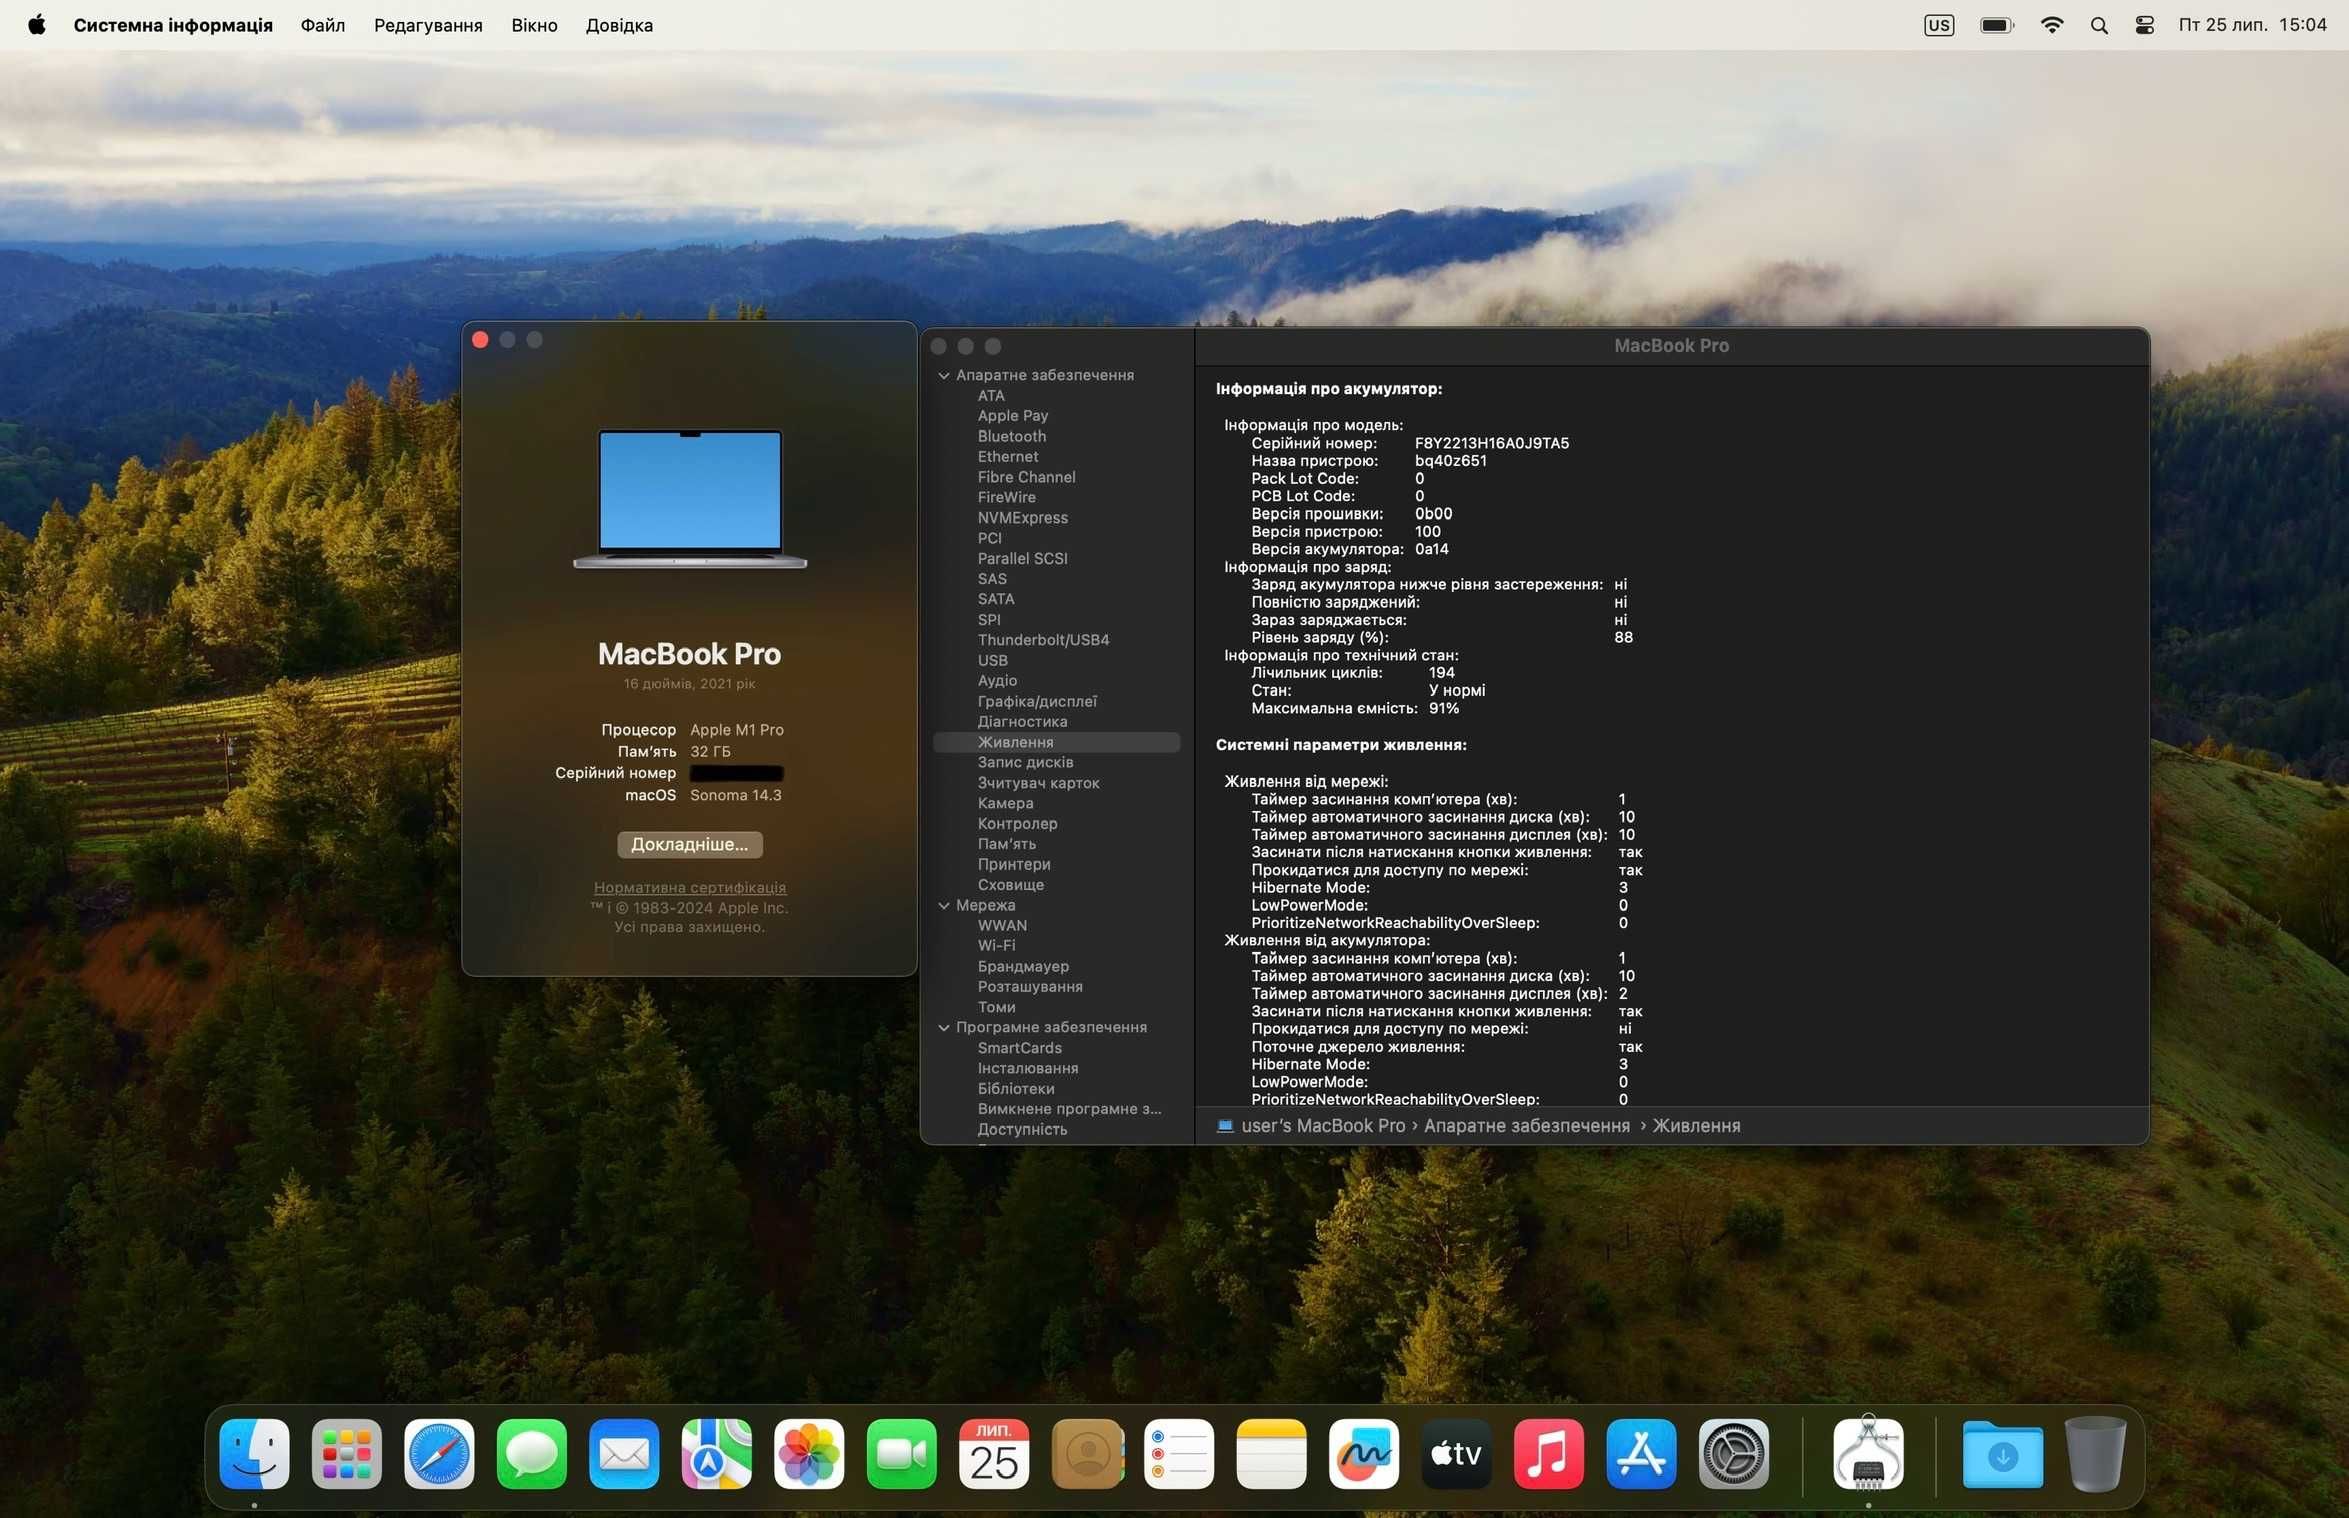Select Пам'ять in the sidebar
Screen dimensions: 2349x1518
point(1006,844)
